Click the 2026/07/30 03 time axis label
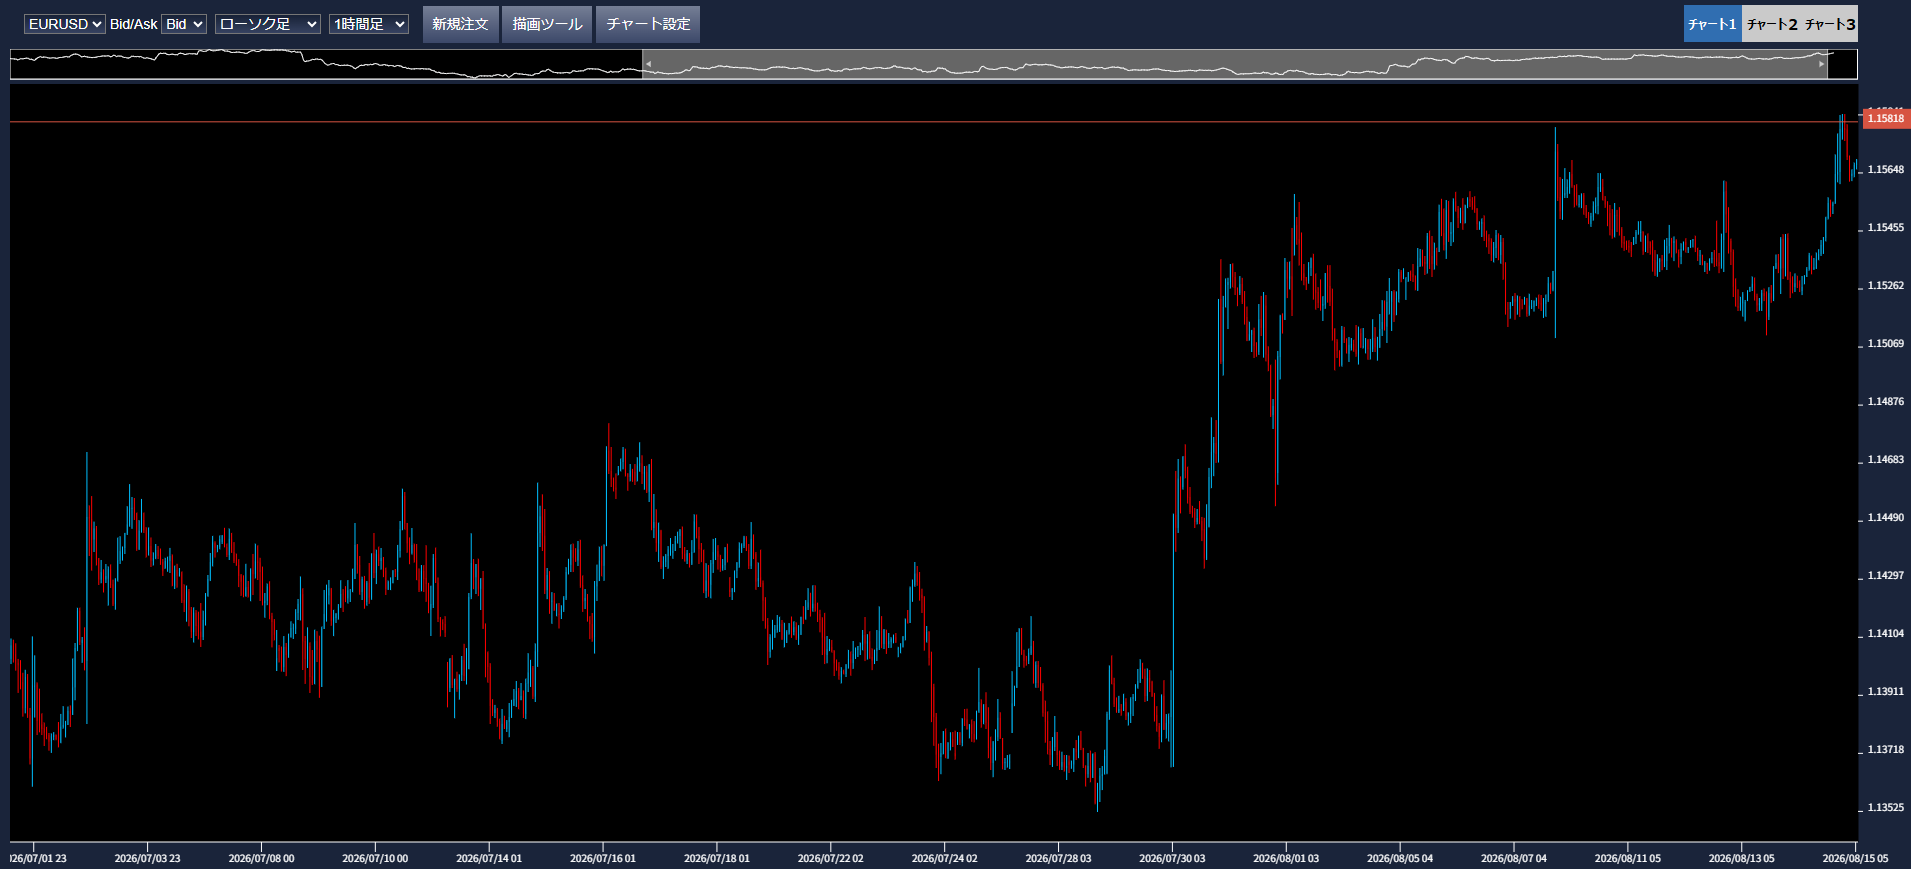This screenshot has height=869, width=1911. click(1172, 859)
